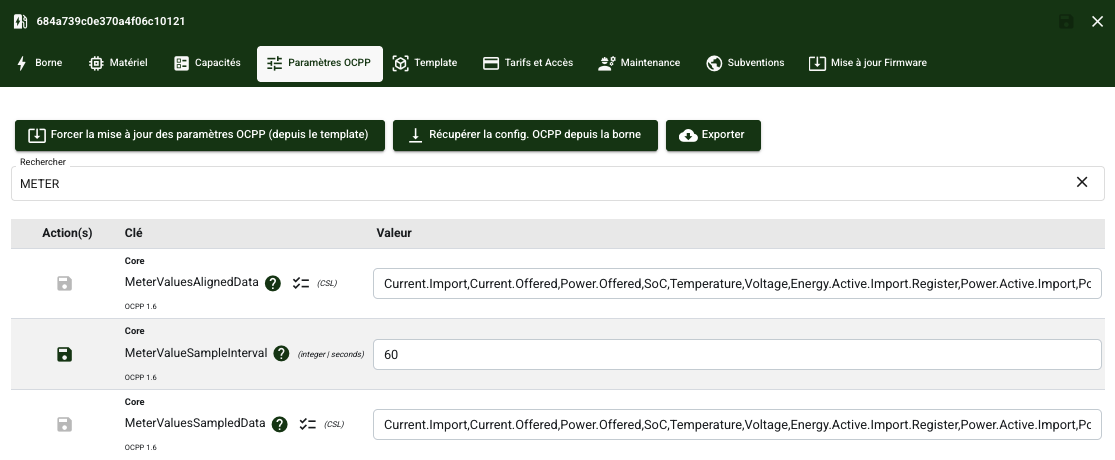Click the save icon for MeterValuesSampledData row
This screenshot has width=1115, height=460.
[x=65, y=424]
